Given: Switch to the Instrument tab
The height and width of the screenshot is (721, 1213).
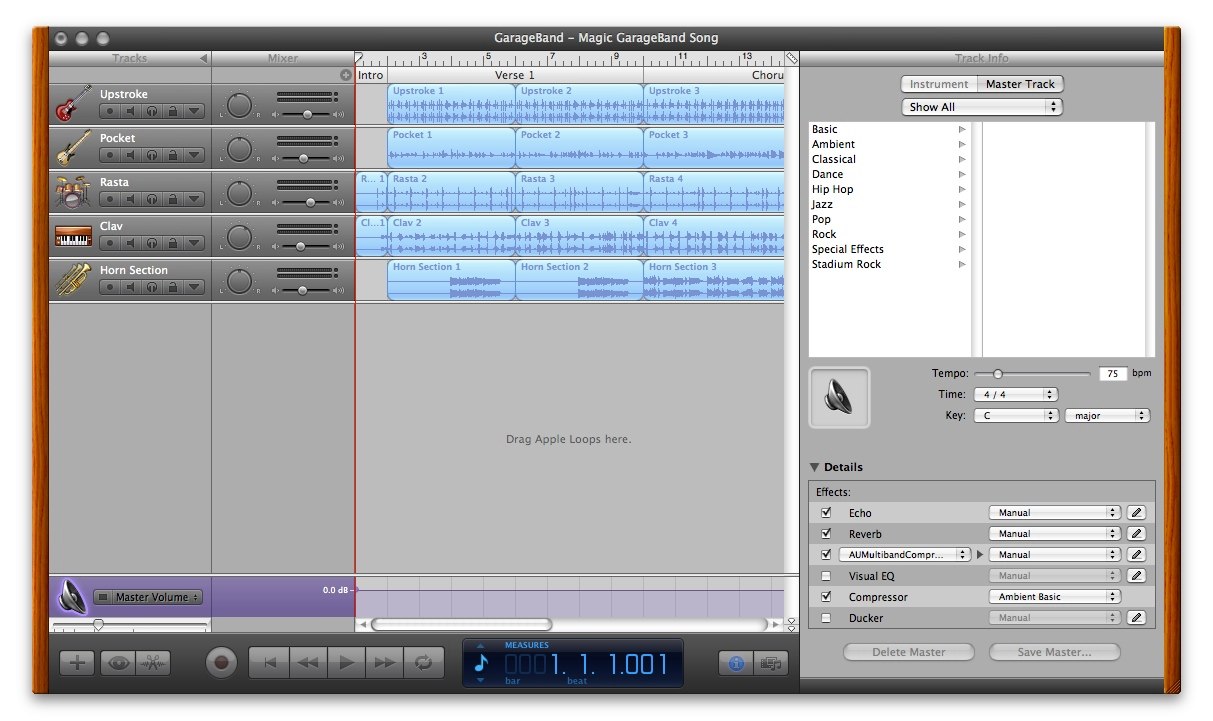Looking at the screenshot, I should coord(938,84).
